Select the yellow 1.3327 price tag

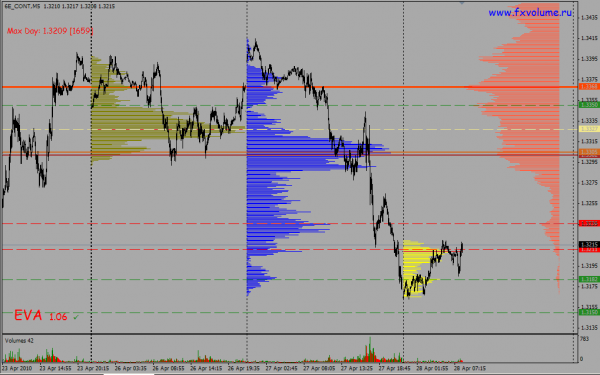(589, 129)
